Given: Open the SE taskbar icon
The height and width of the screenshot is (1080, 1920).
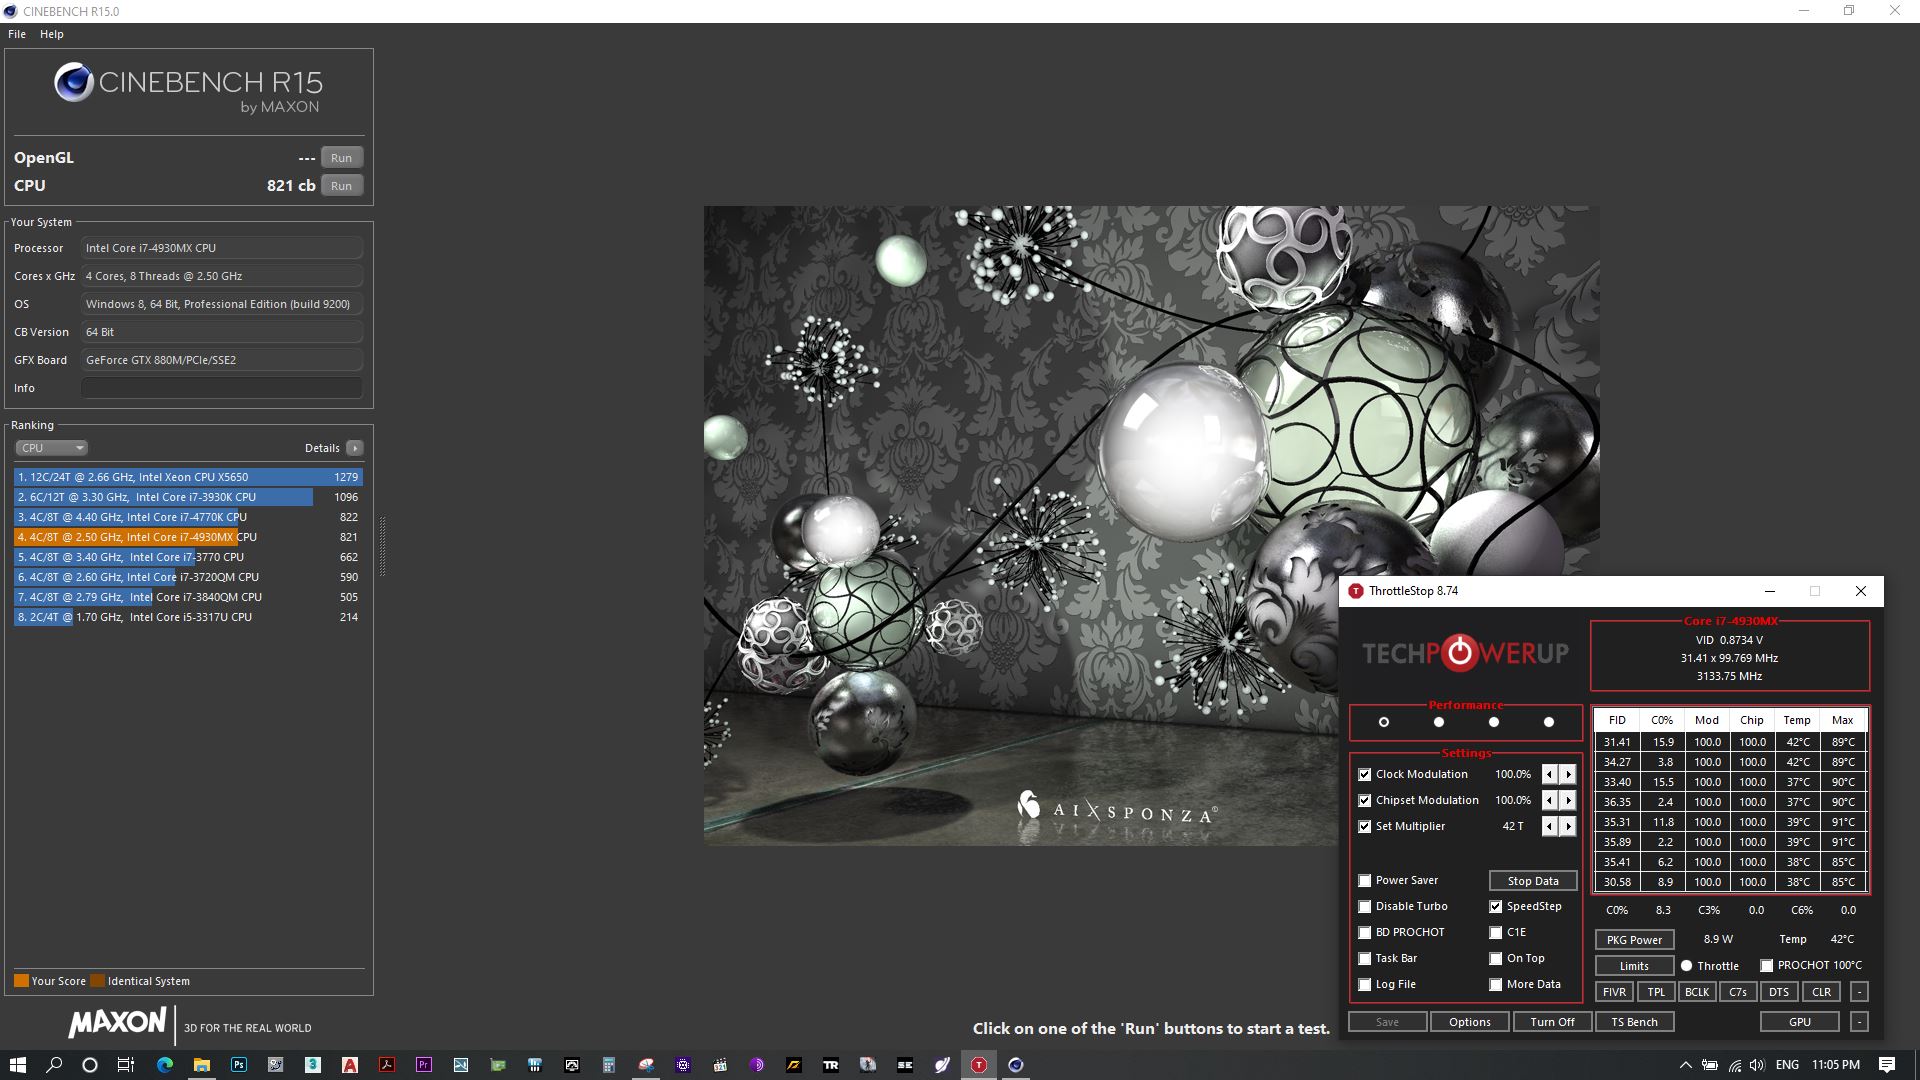Looking at the screenshot, I should [905, 1065].
